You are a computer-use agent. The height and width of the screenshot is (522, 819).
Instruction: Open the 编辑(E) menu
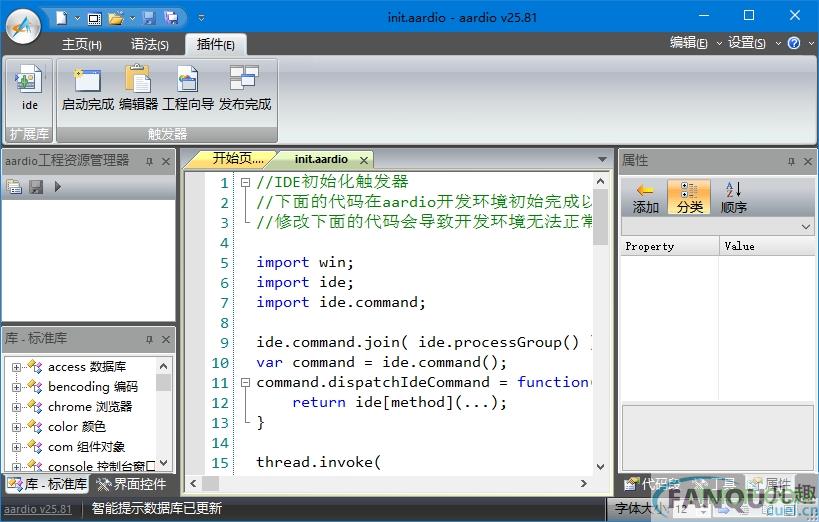click(689, 43)
